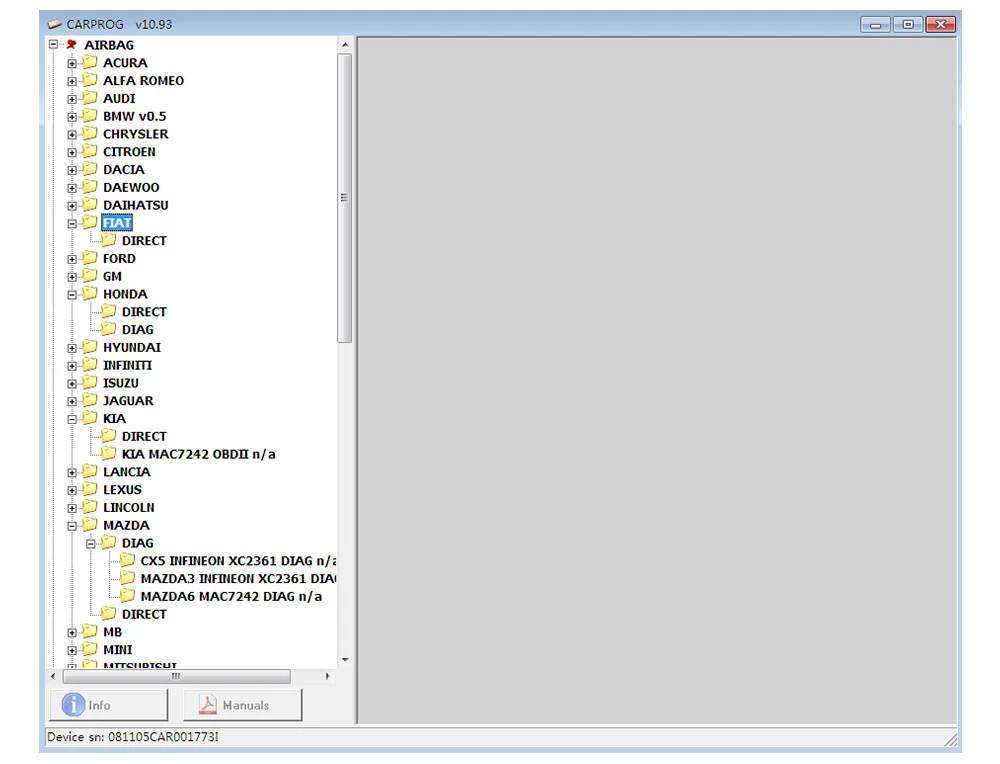Select the FORD tree label

pos(119,259)
